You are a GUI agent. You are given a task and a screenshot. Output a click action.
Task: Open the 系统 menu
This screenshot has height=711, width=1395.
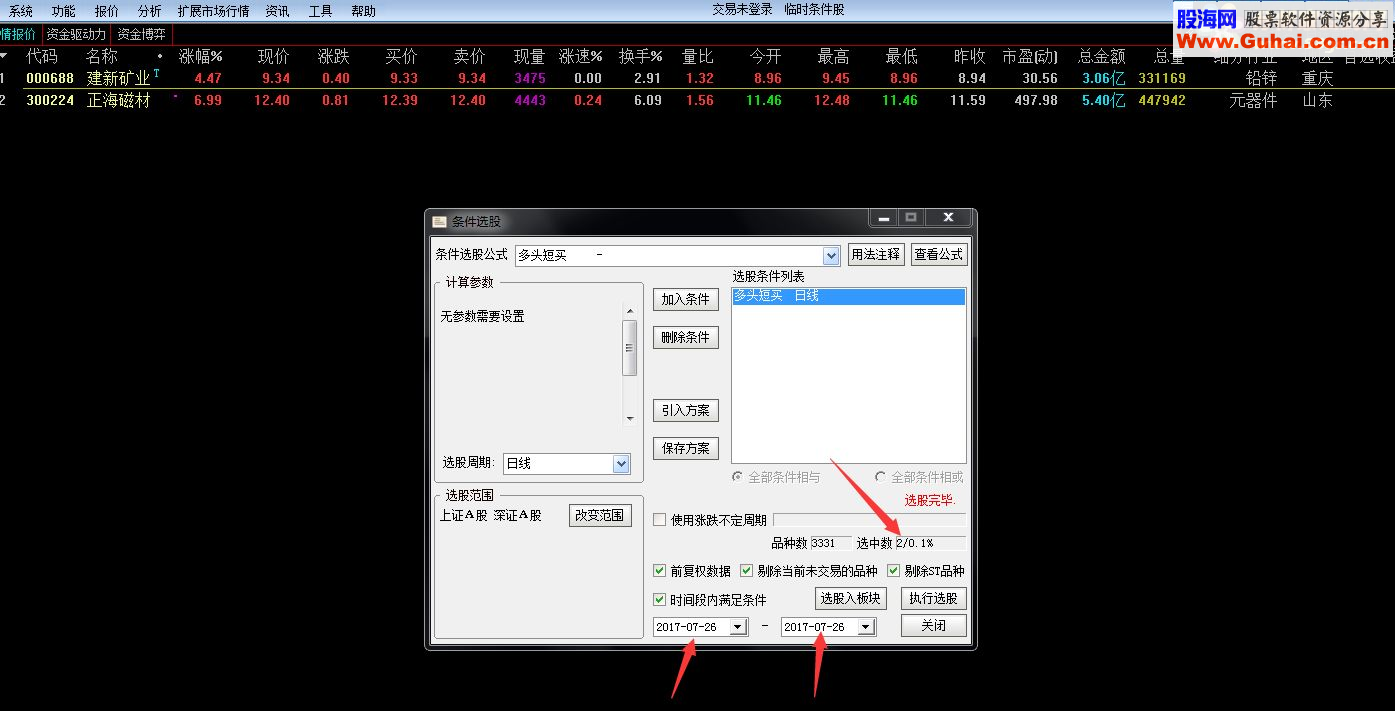[x=21, y=11]
